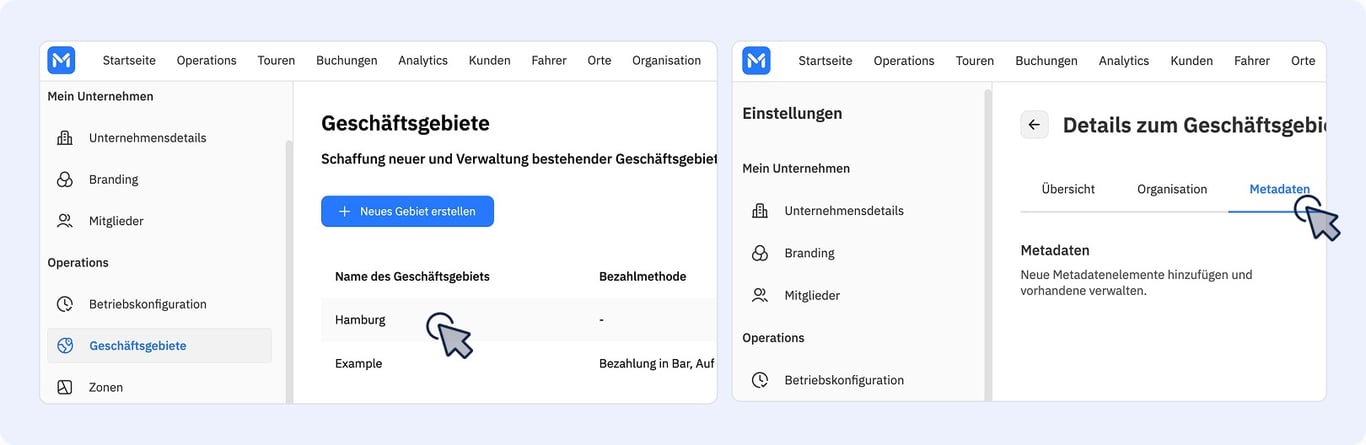Open Touren in left window navbar
The height and width of the screenshot is (445, 1366).
276,60
